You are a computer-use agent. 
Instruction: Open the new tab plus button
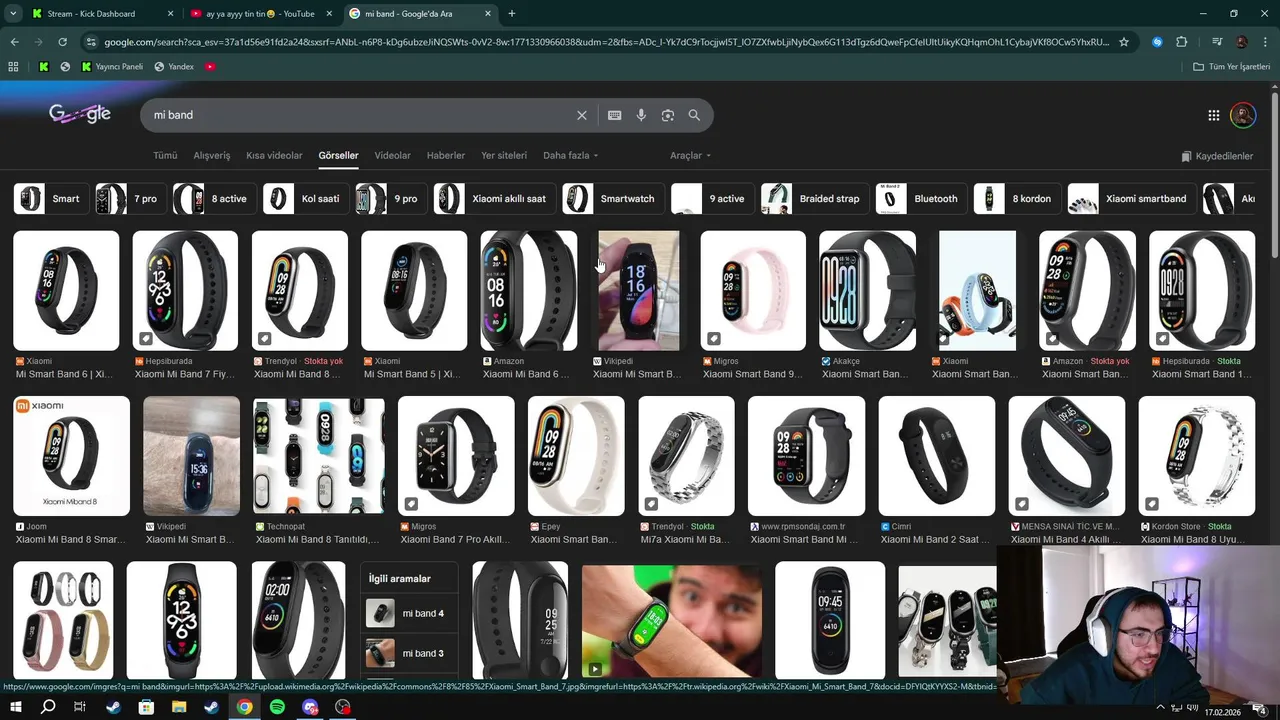click(x=512, y=14)
